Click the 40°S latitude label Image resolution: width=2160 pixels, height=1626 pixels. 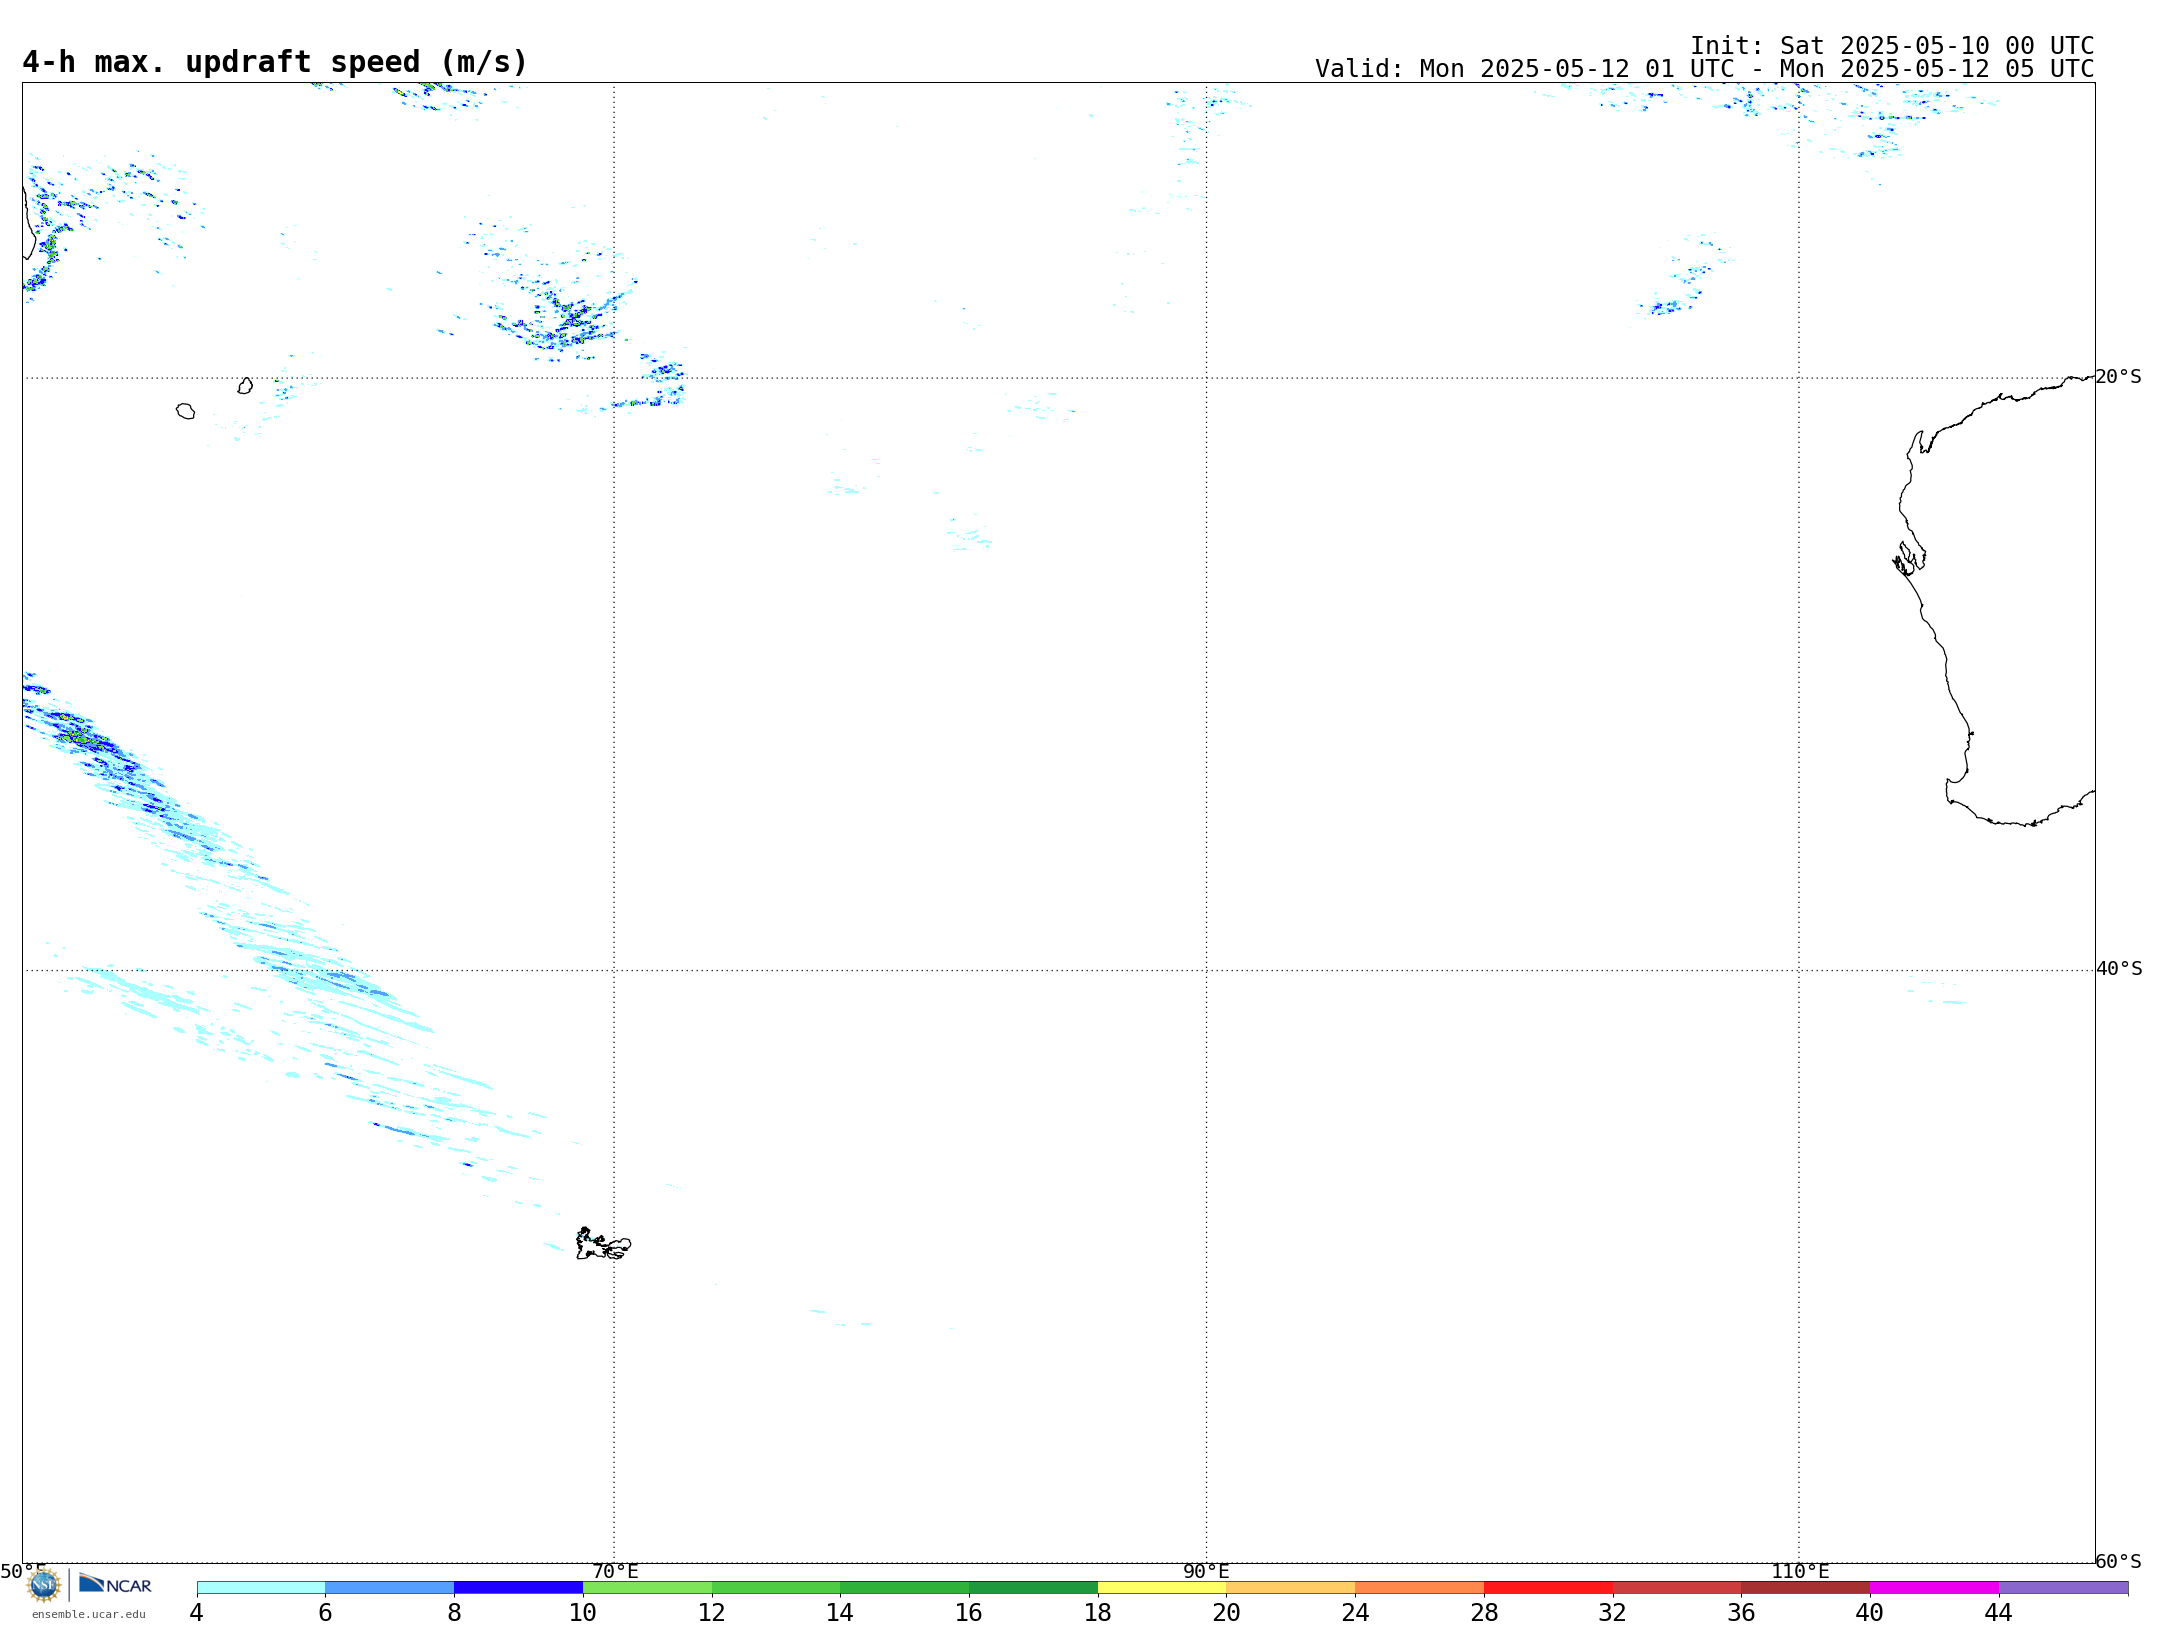coord(2119,969)
